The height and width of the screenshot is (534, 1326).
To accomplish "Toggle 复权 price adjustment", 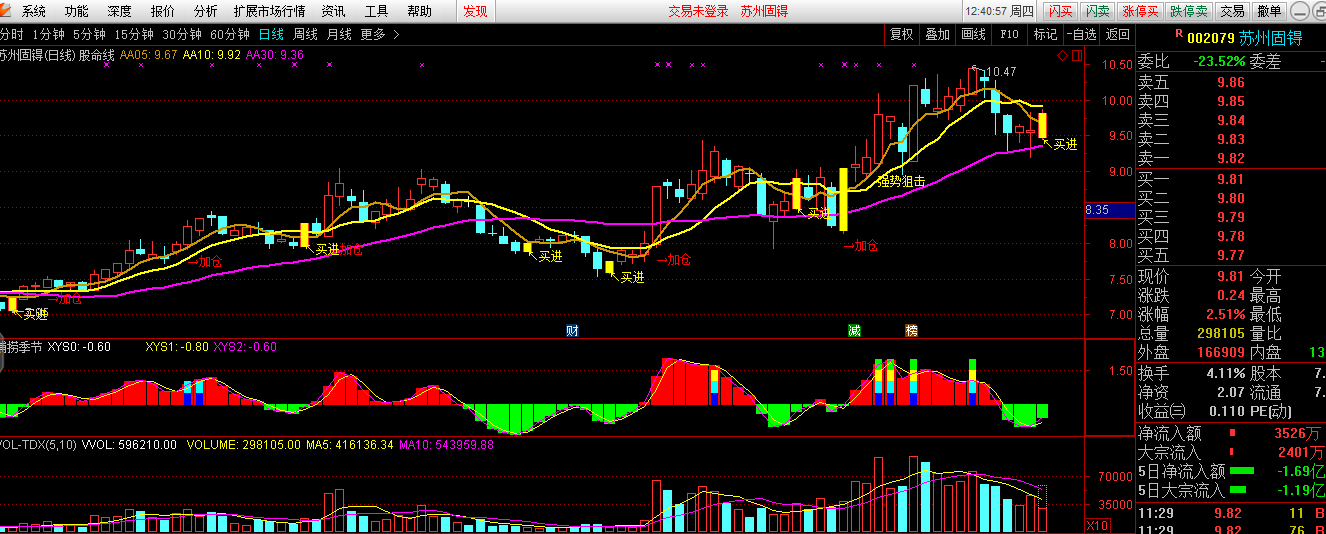I will pos(901,34).
